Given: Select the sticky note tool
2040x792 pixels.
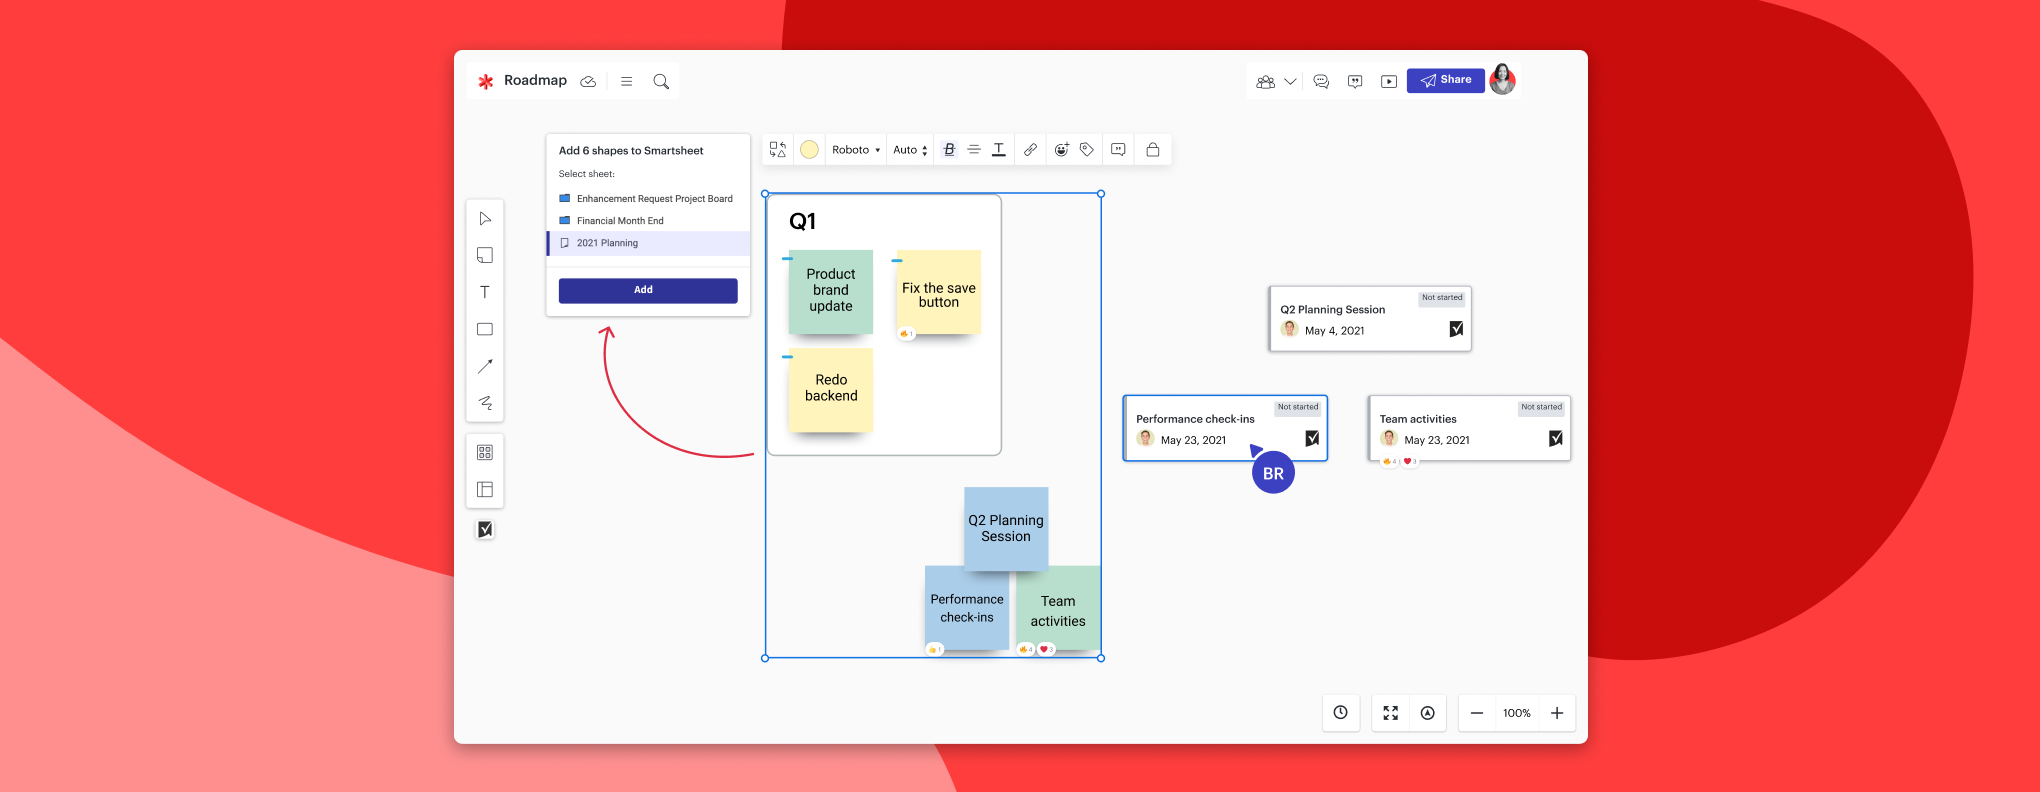Looking at the screenshot, I should pyautogui.click(x=485, y=256).
